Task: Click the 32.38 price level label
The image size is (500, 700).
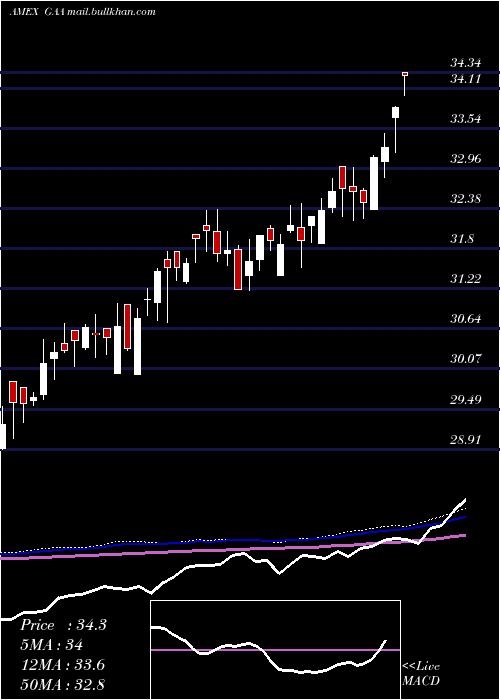Action: pyautogui.click(x=466, y=198)
